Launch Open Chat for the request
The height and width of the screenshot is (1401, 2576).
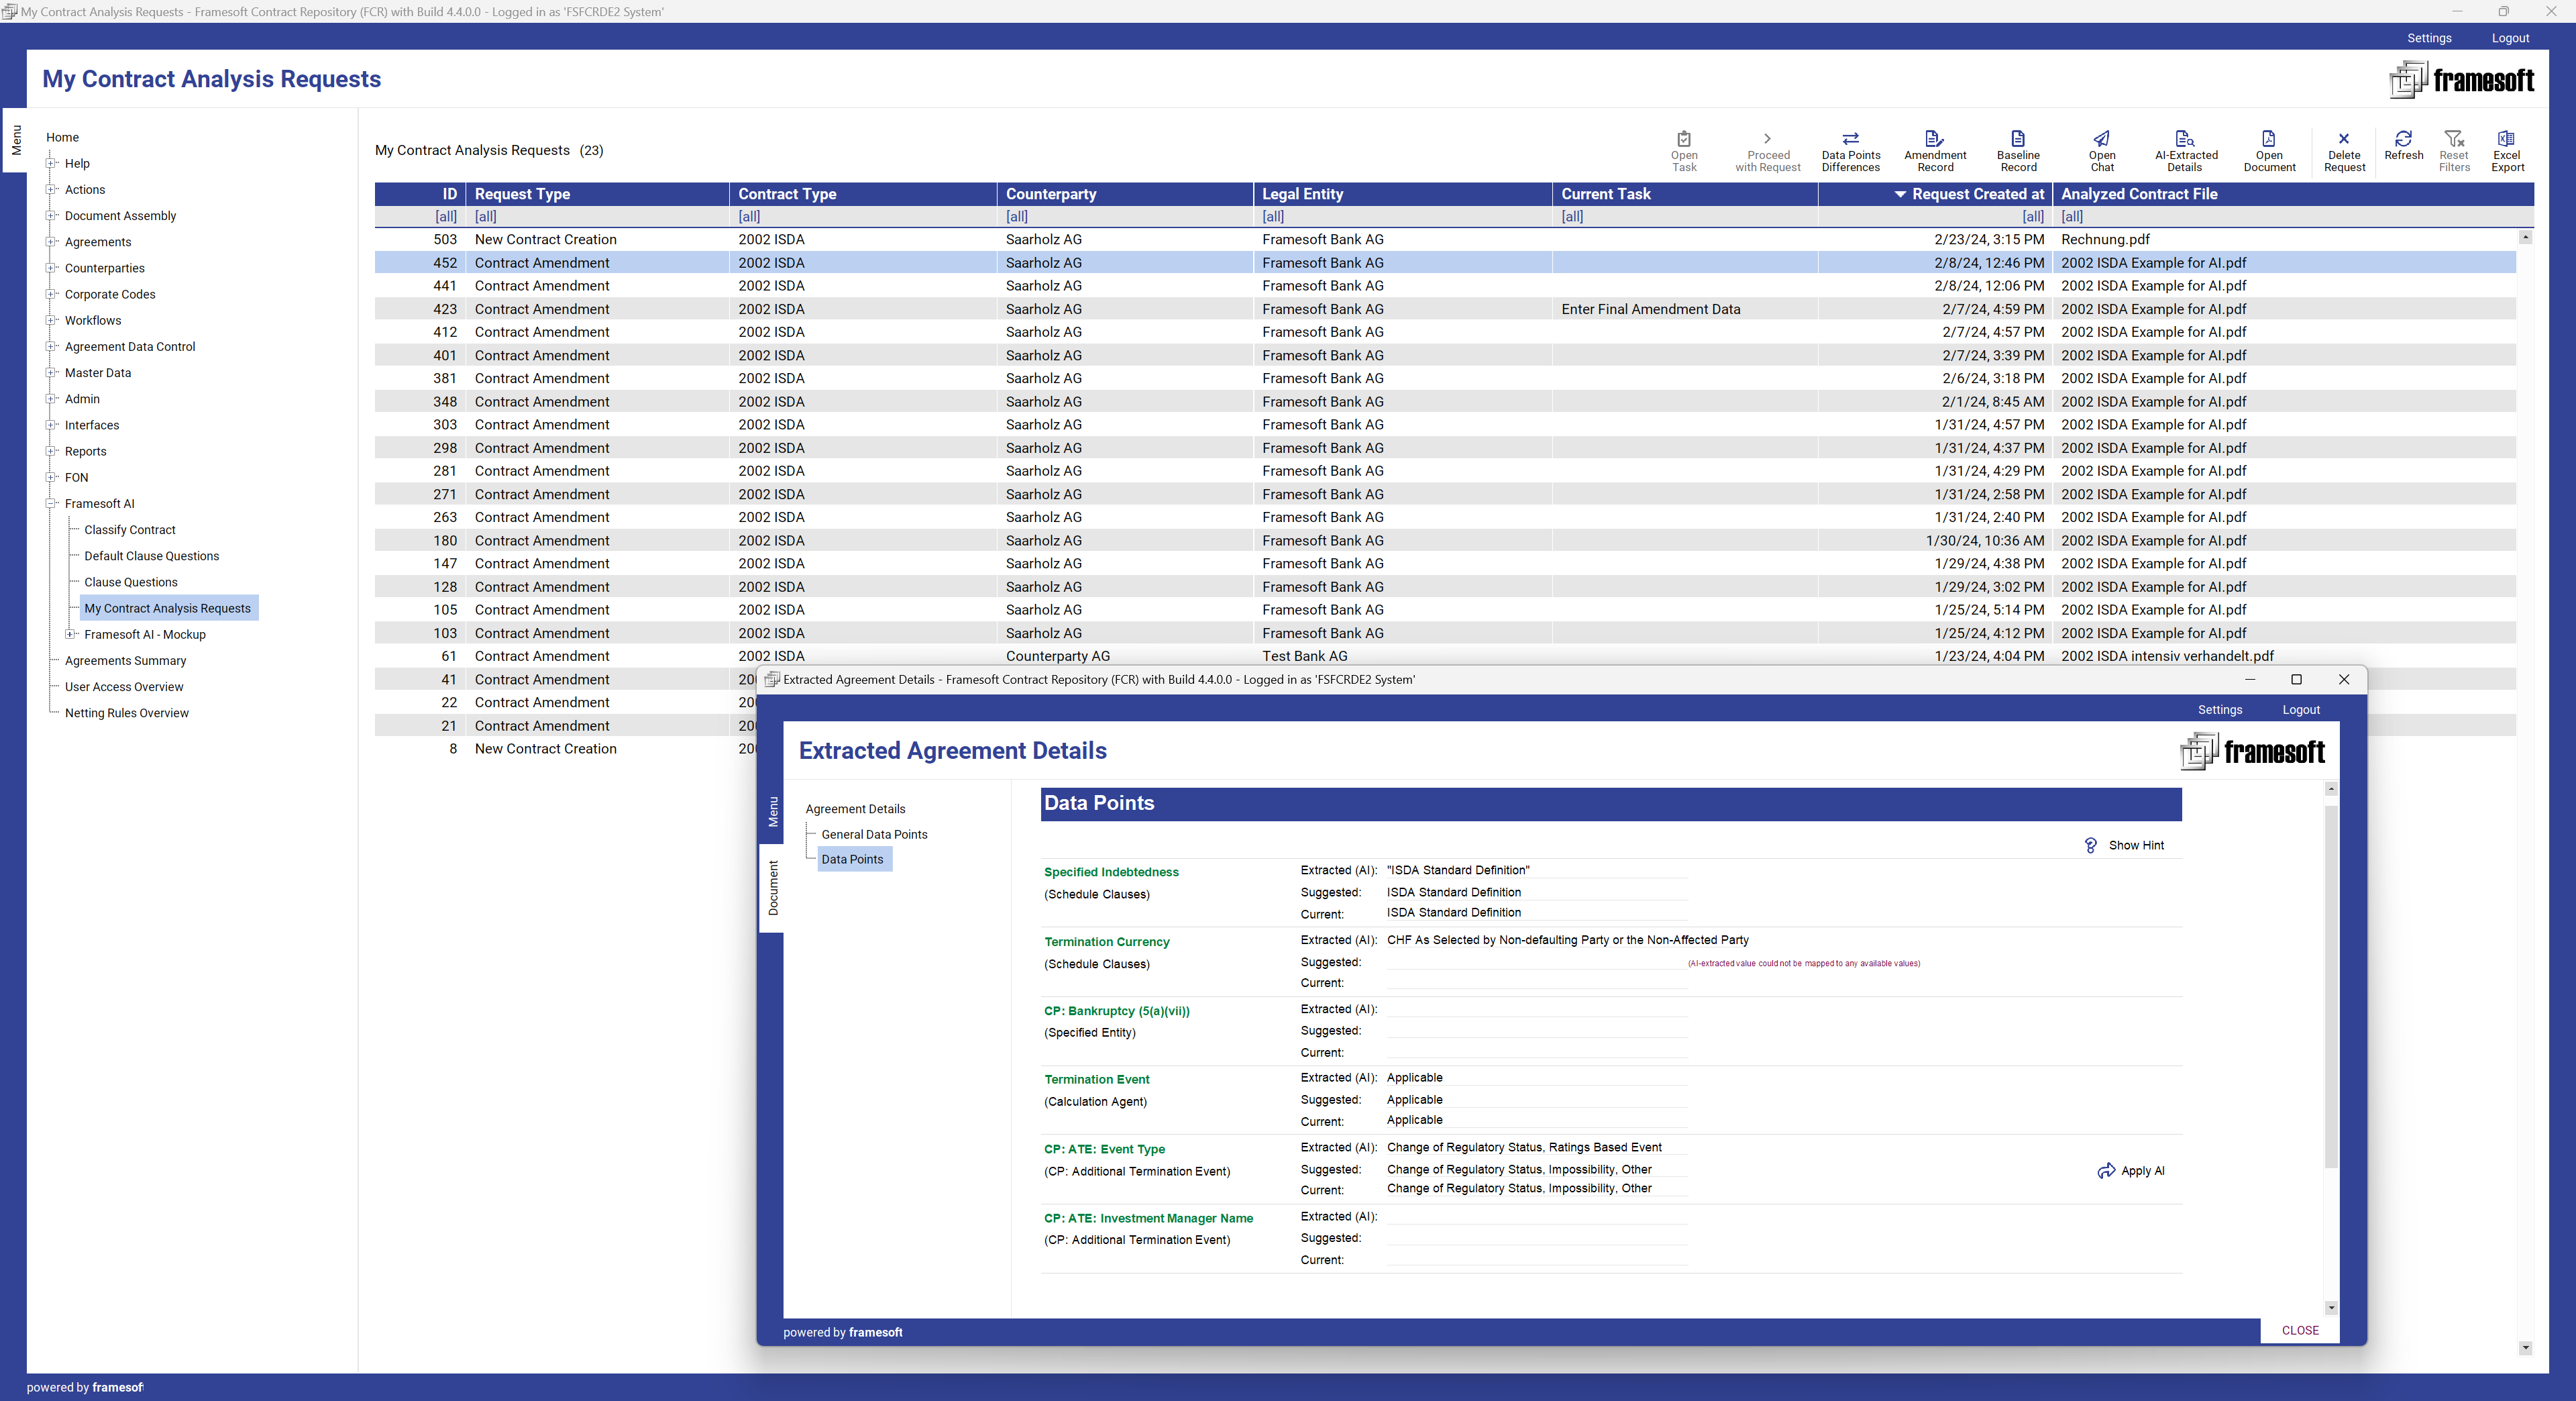click(x=2101, y=150)
